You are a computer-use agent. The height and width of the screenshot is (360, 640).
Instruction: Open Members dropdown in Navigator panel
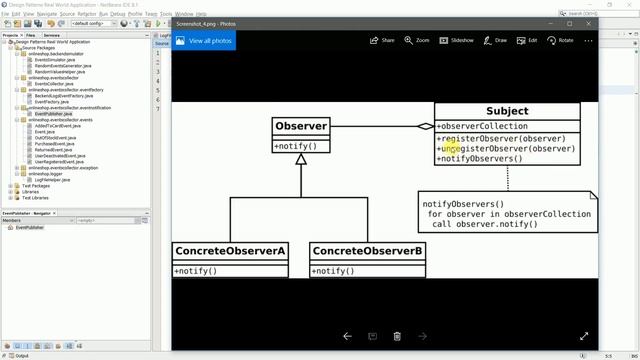(x=38, y=220)
